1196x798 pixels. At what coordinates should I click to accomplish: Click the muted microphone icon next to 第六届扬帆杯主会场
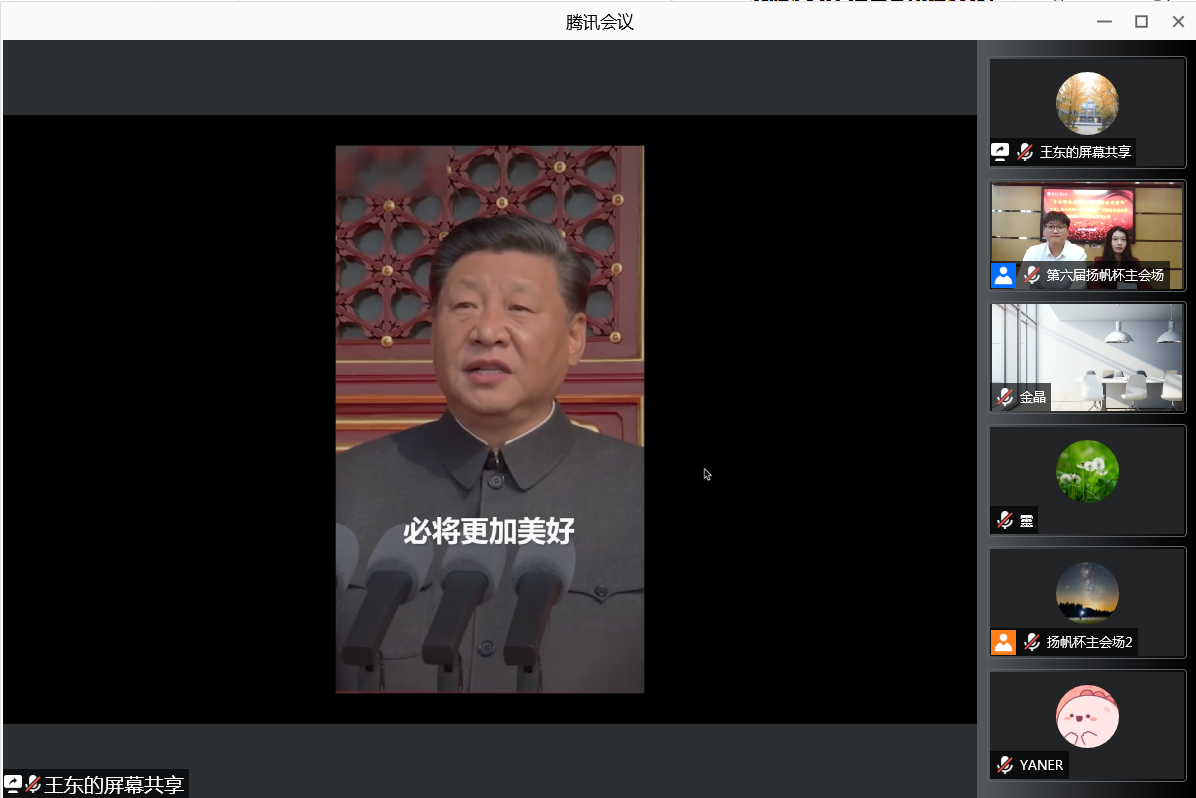click(x=1032, y=275)
